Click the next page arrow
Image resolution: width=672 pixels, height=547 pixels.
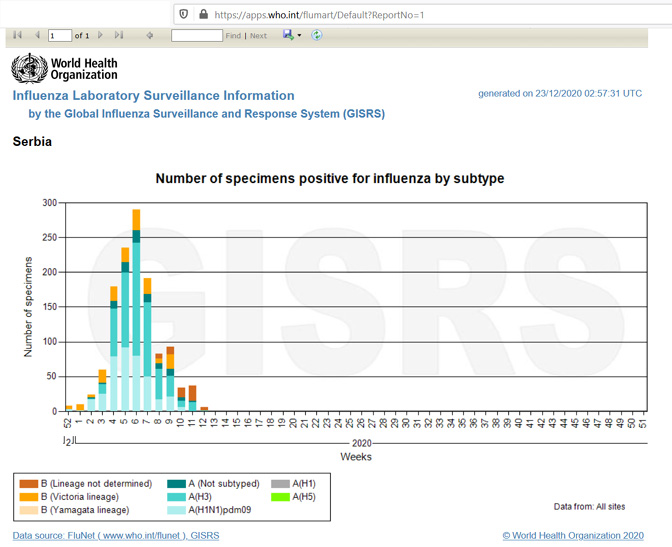[100, 35]
